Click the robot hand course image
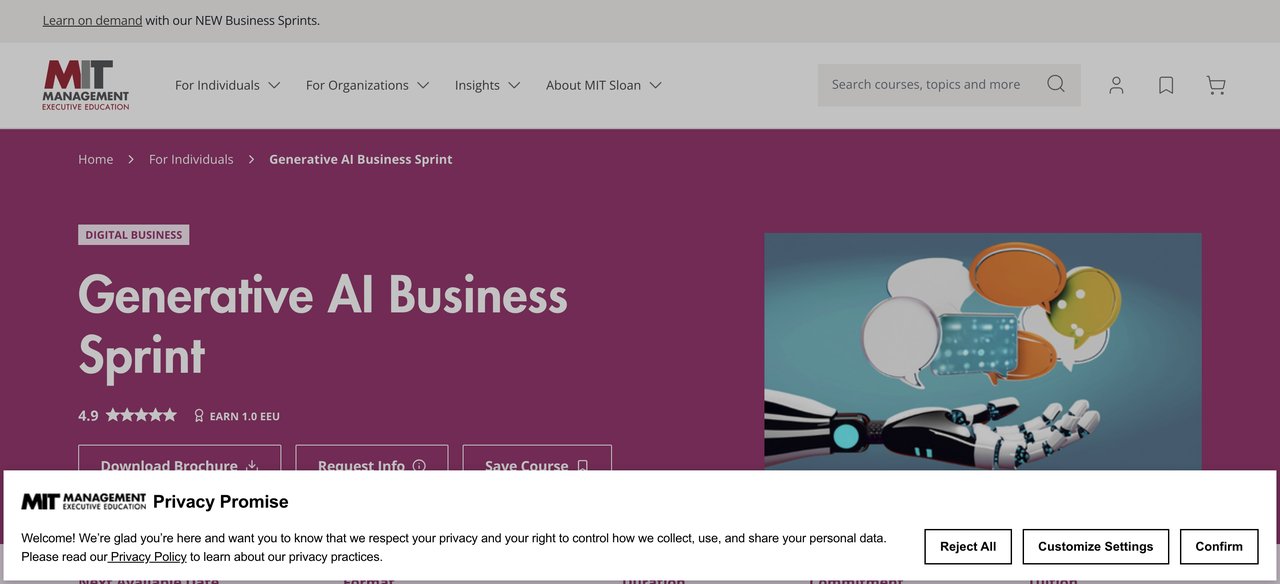The height and width of the screenshot is (584, 1280). pyautogui.click(x=983, y=352)
